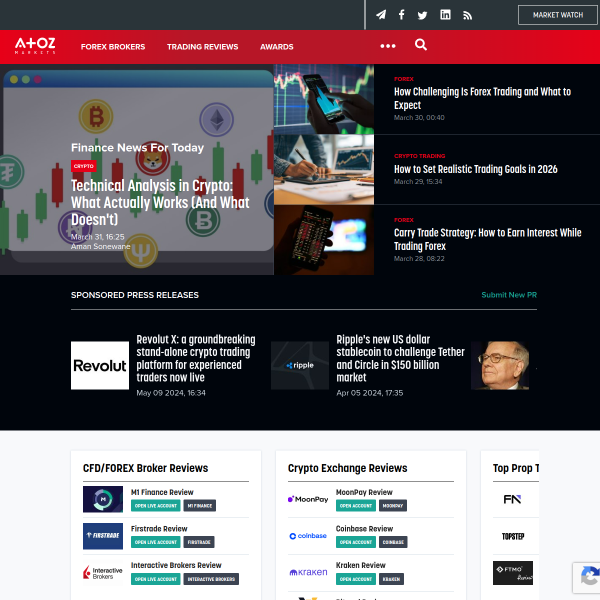Open the phone trading chart thumbnail
This screenshot has height=600, width=600.
coord(324,99)
